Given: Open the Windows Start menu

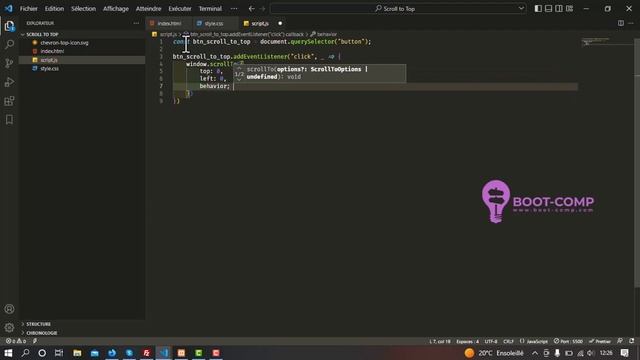Looking at the screenshot, I should pyautogui.click(x=8, y=353).
